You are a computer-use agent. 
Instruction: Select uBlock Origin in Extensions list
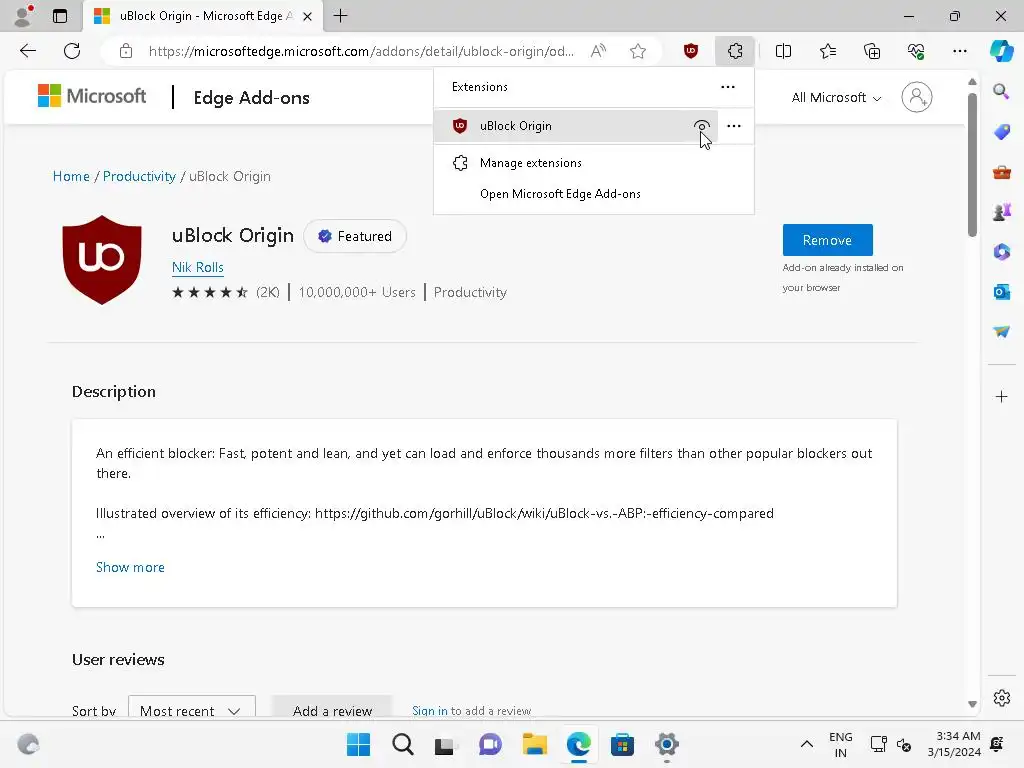[x=575, y=126]
